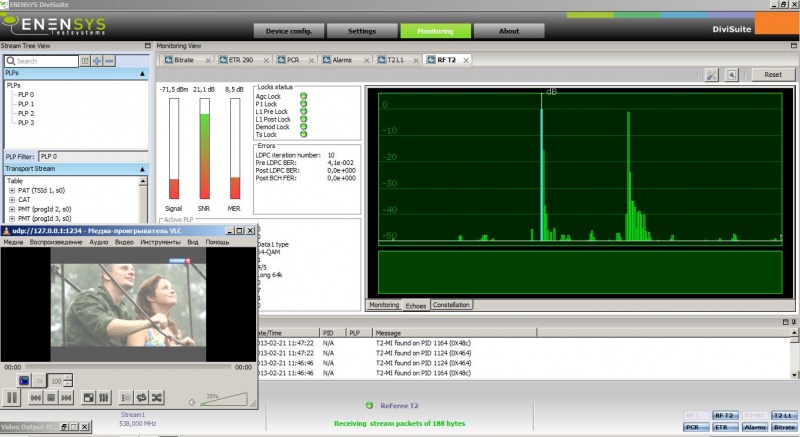Mute audio using the VLC speaker icon
Viewport: 800px width, 437px height.
[x=192, y=402]
